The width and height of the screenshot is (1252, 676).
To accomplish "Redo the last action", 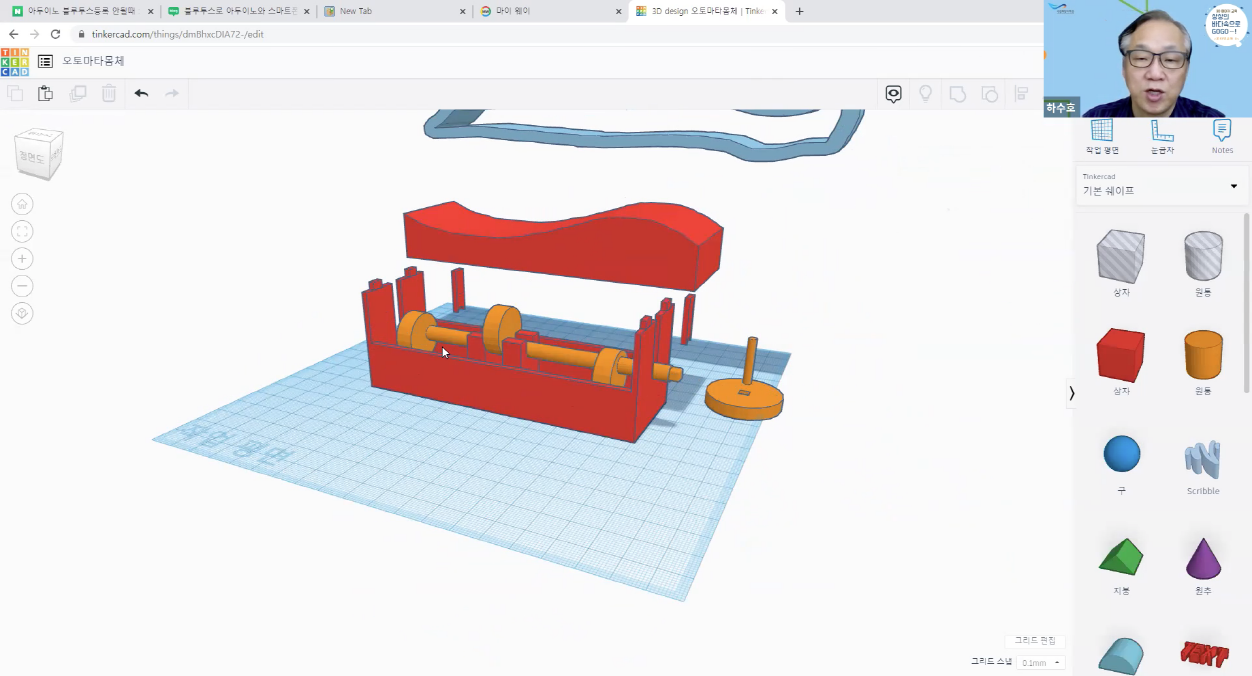I will (172, 93).
